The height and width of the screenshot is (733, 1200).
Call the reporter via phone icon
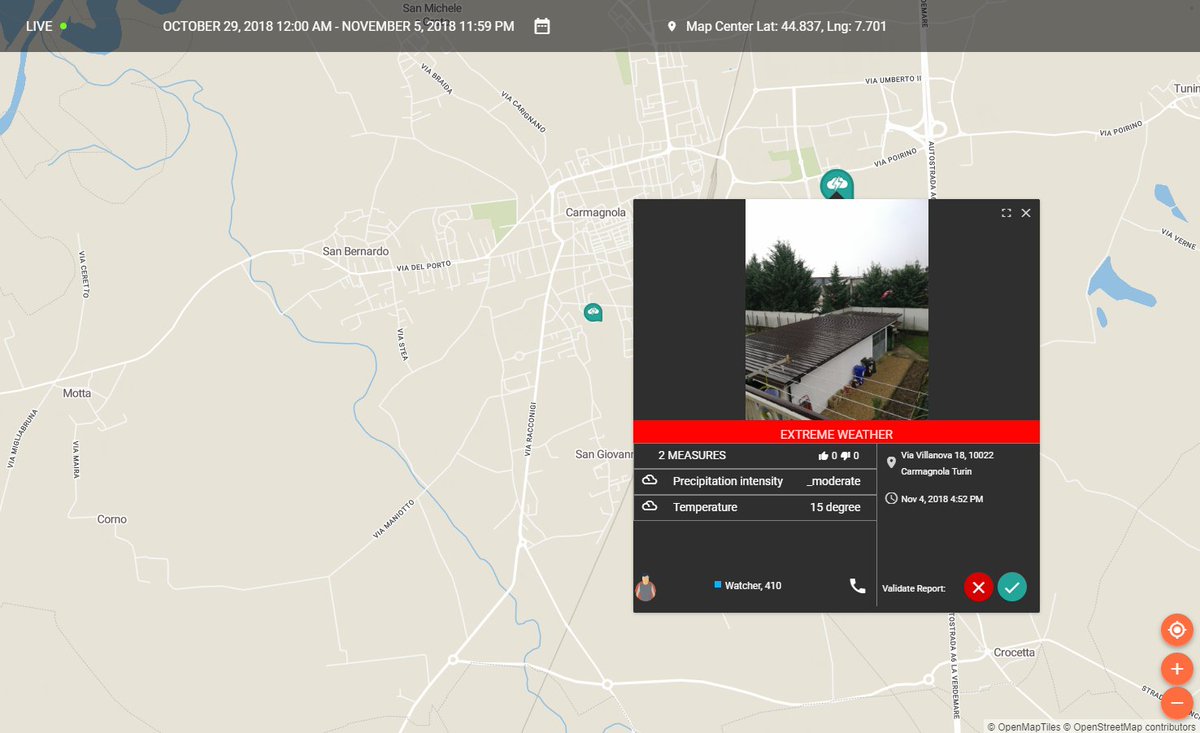[x=857, y=586]
